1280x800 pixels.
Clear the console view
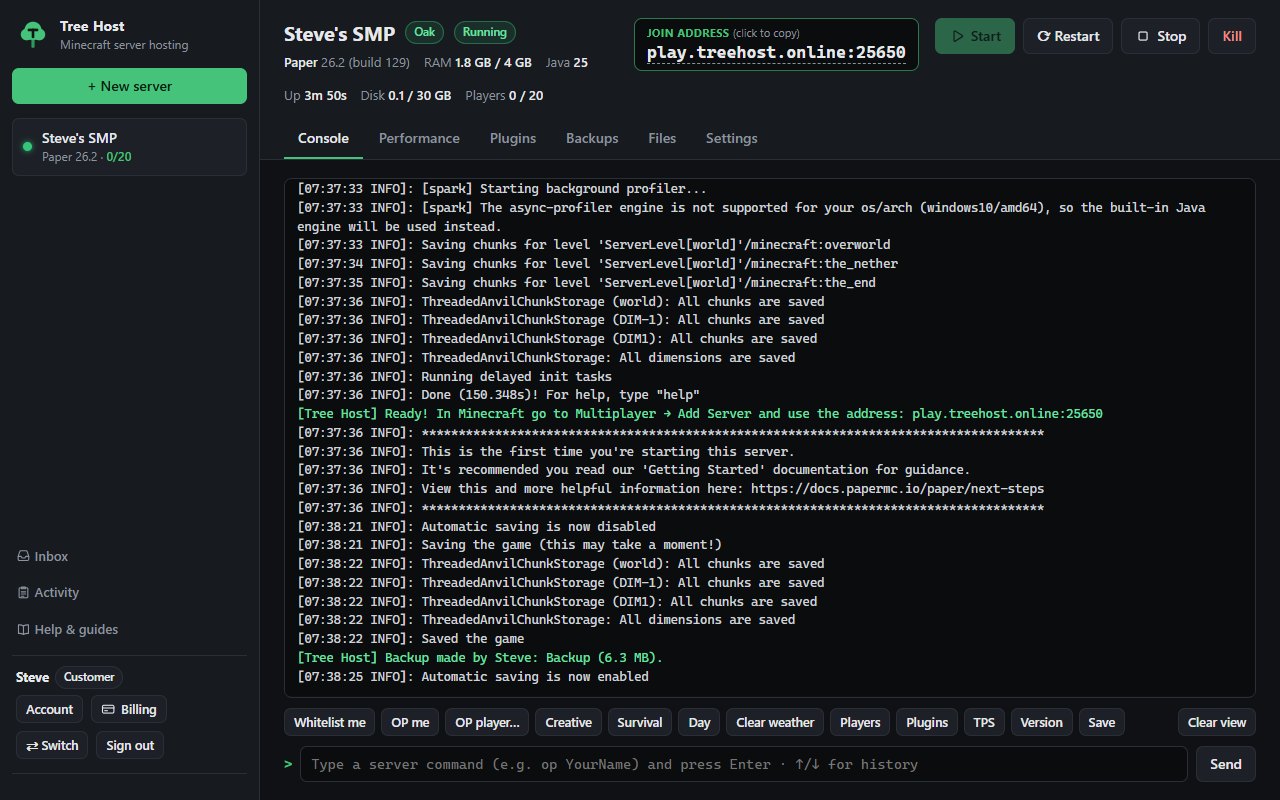click(1217, 722)
